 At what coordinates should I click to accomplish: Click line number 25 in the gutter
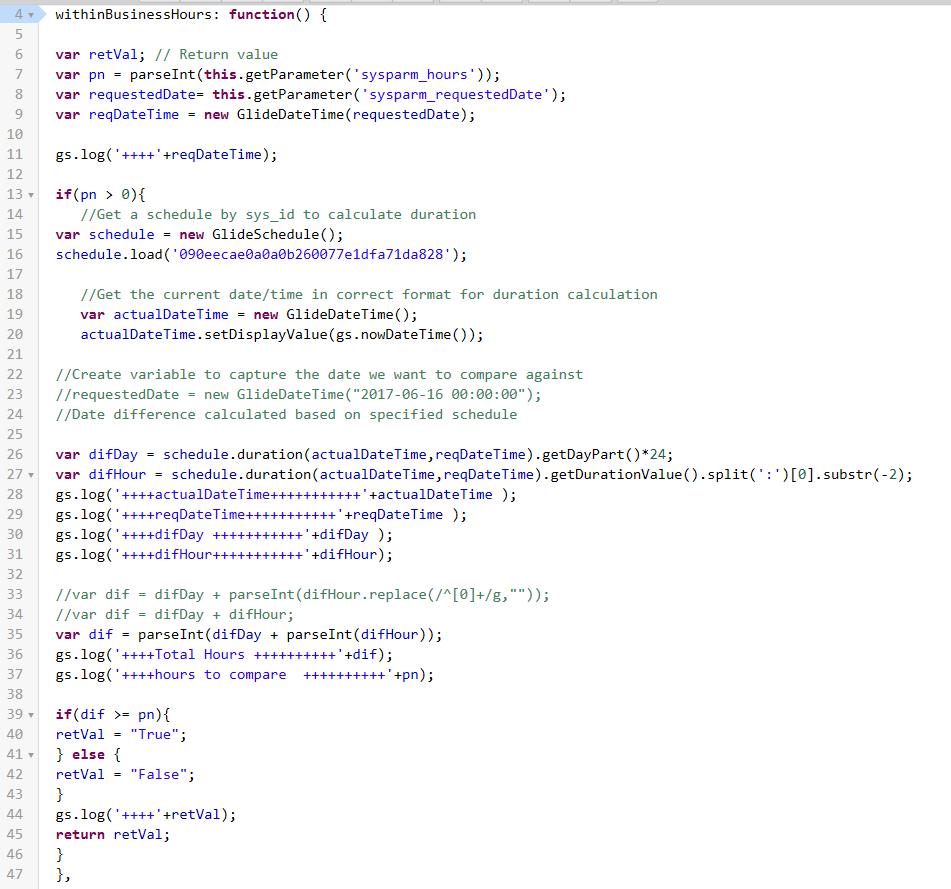15,435
